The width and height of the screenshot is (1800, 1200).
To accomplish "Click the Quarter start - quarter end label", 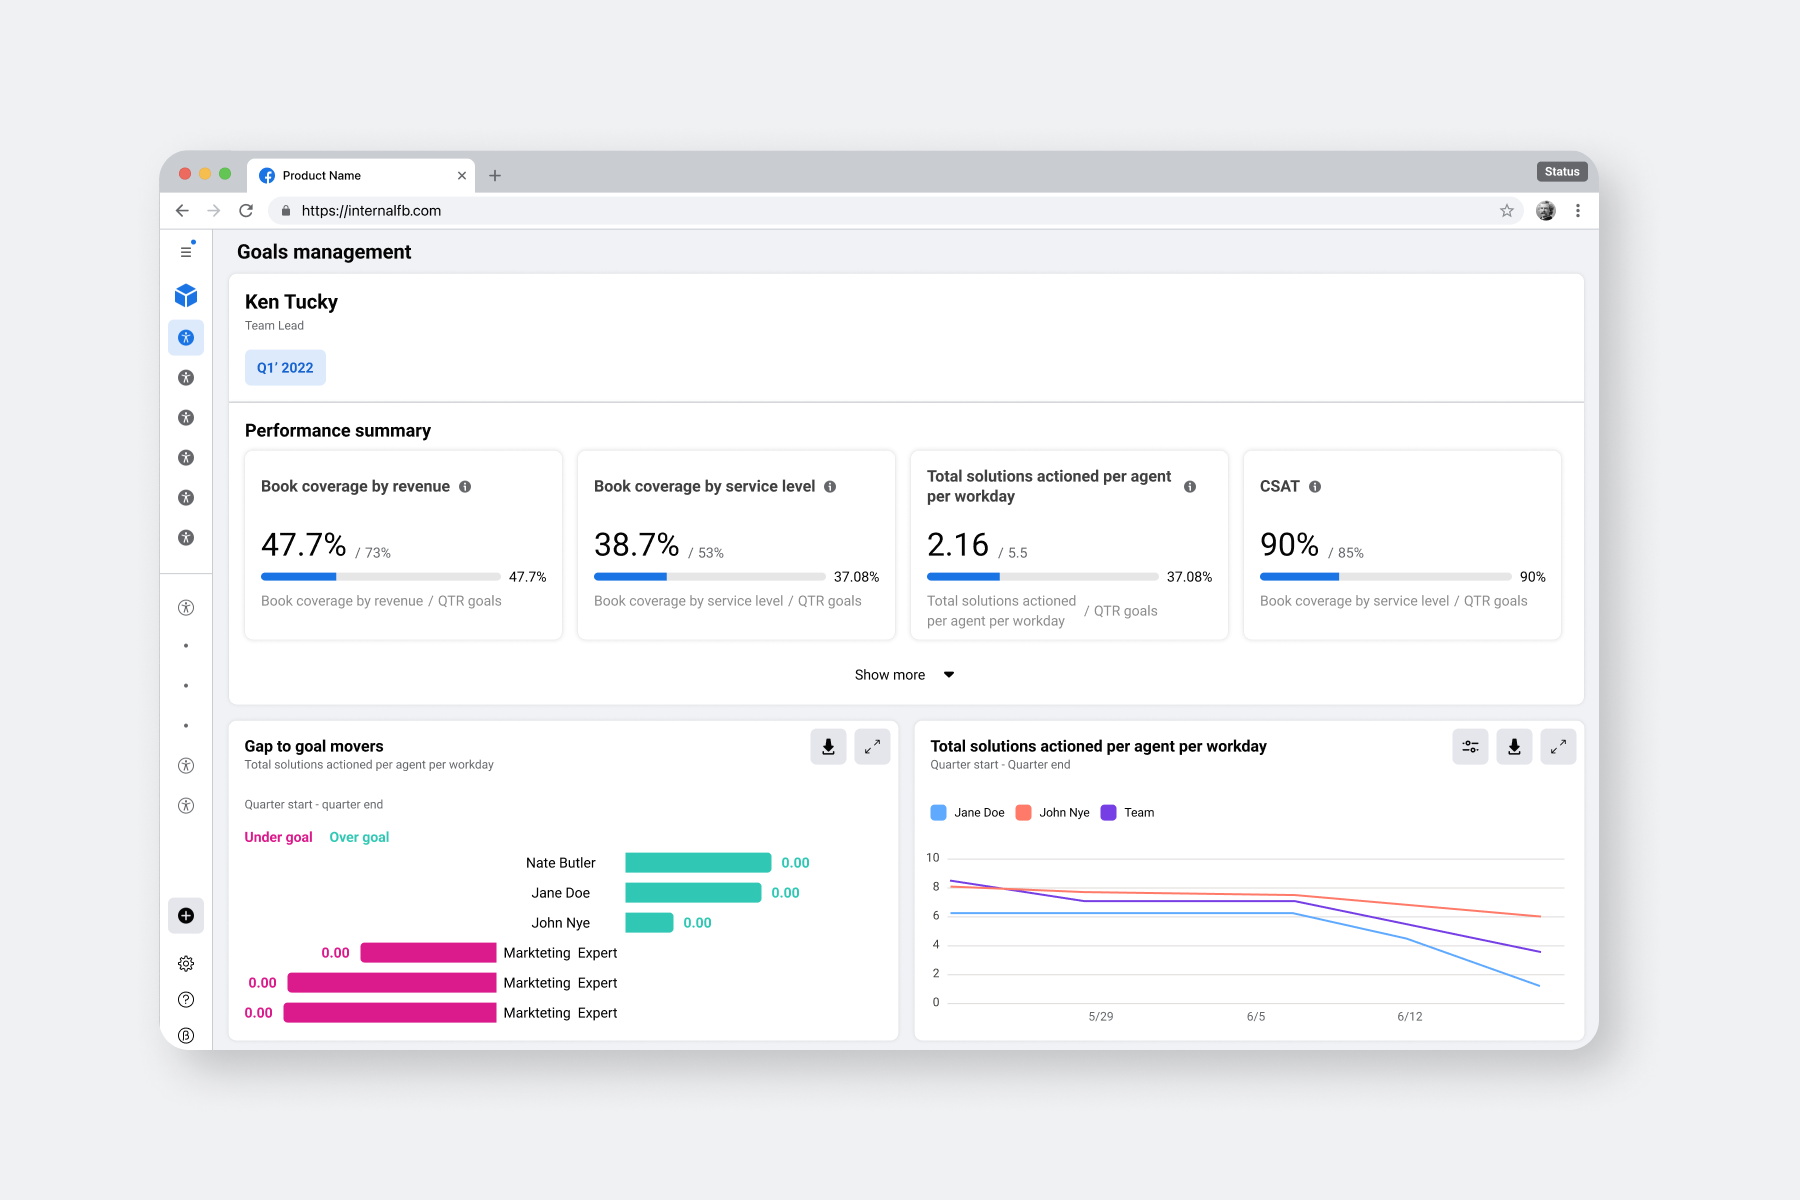I will click(x=314, y=805).
